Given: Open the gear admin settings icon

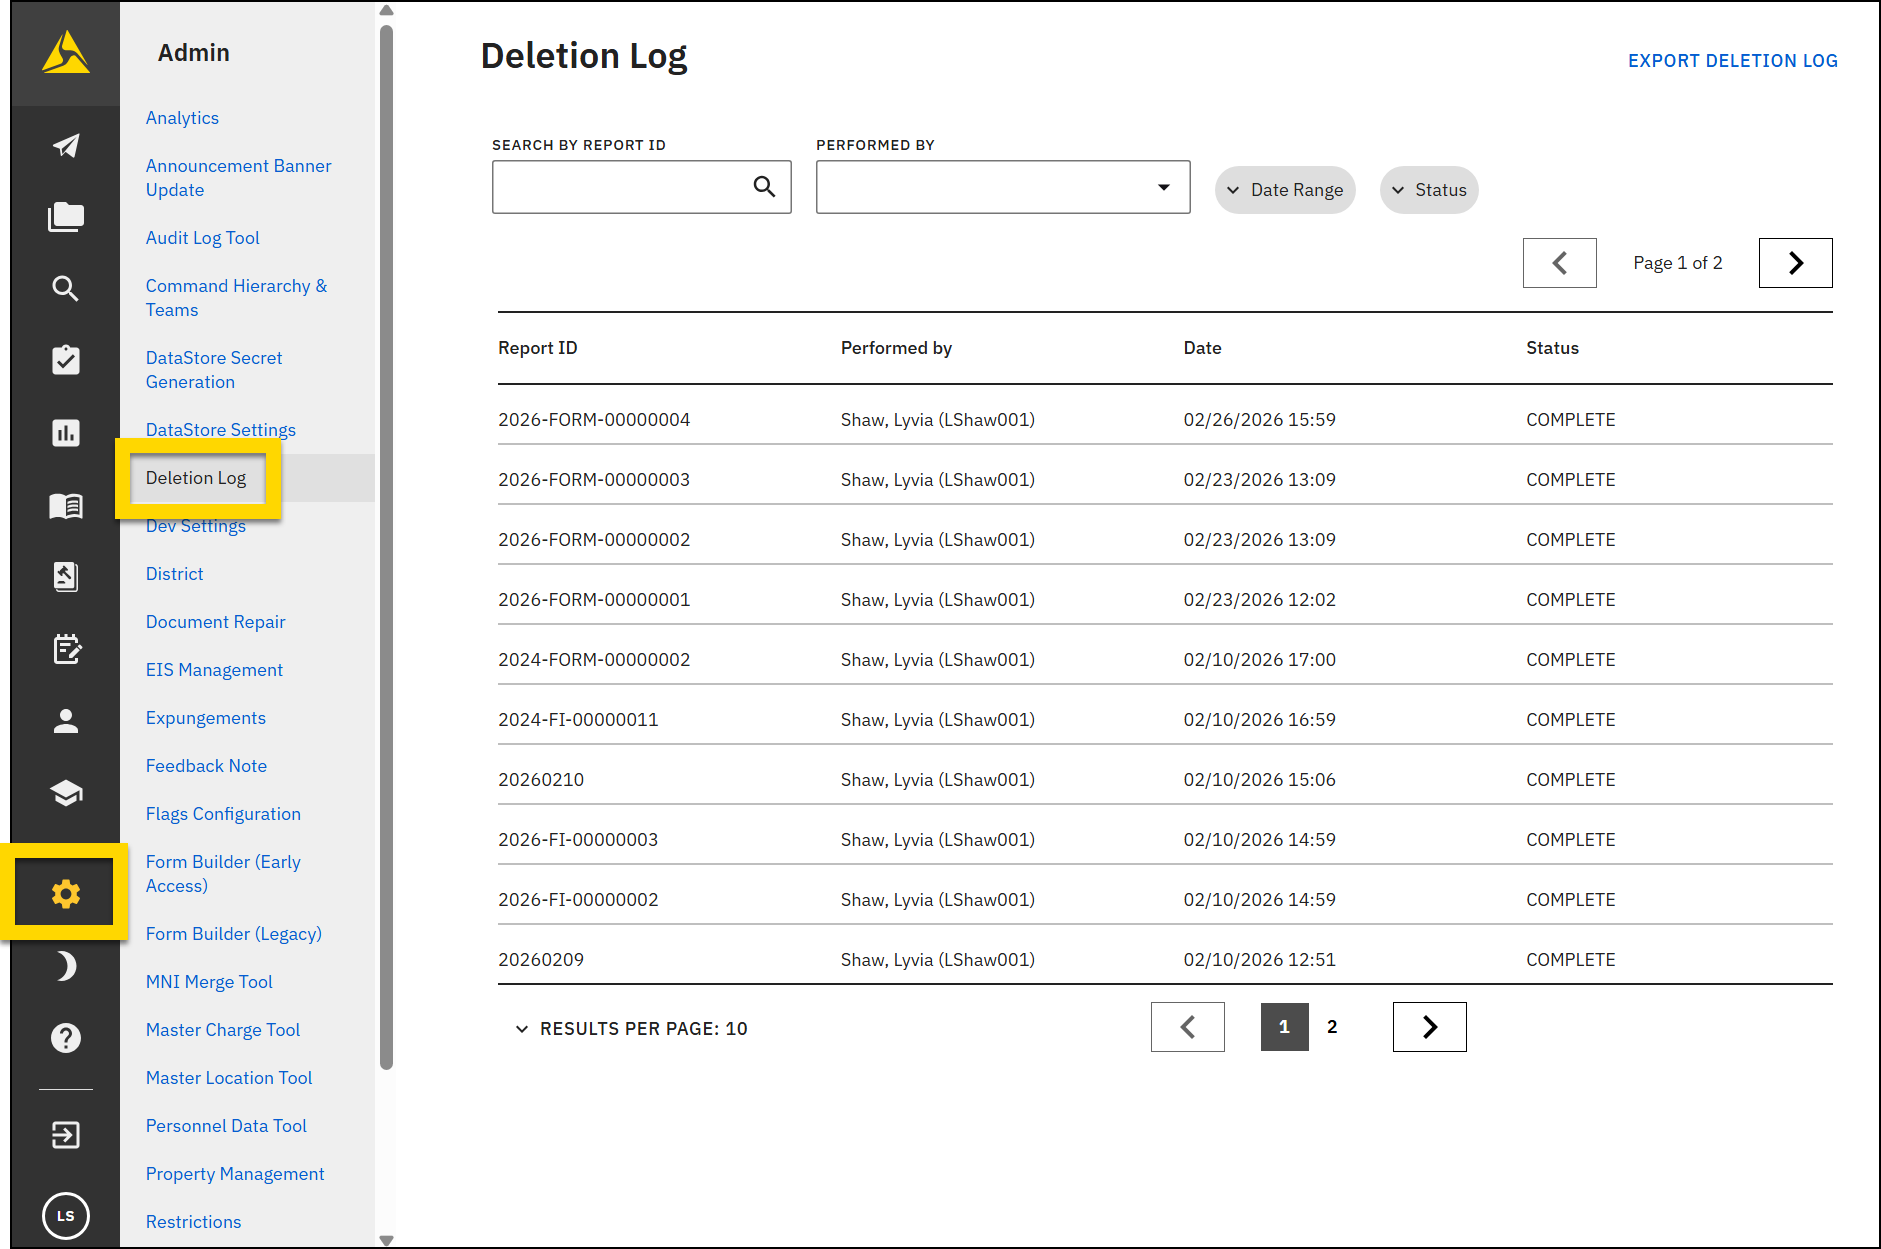Looking at the screenshot, I should (x=66, y=893).
